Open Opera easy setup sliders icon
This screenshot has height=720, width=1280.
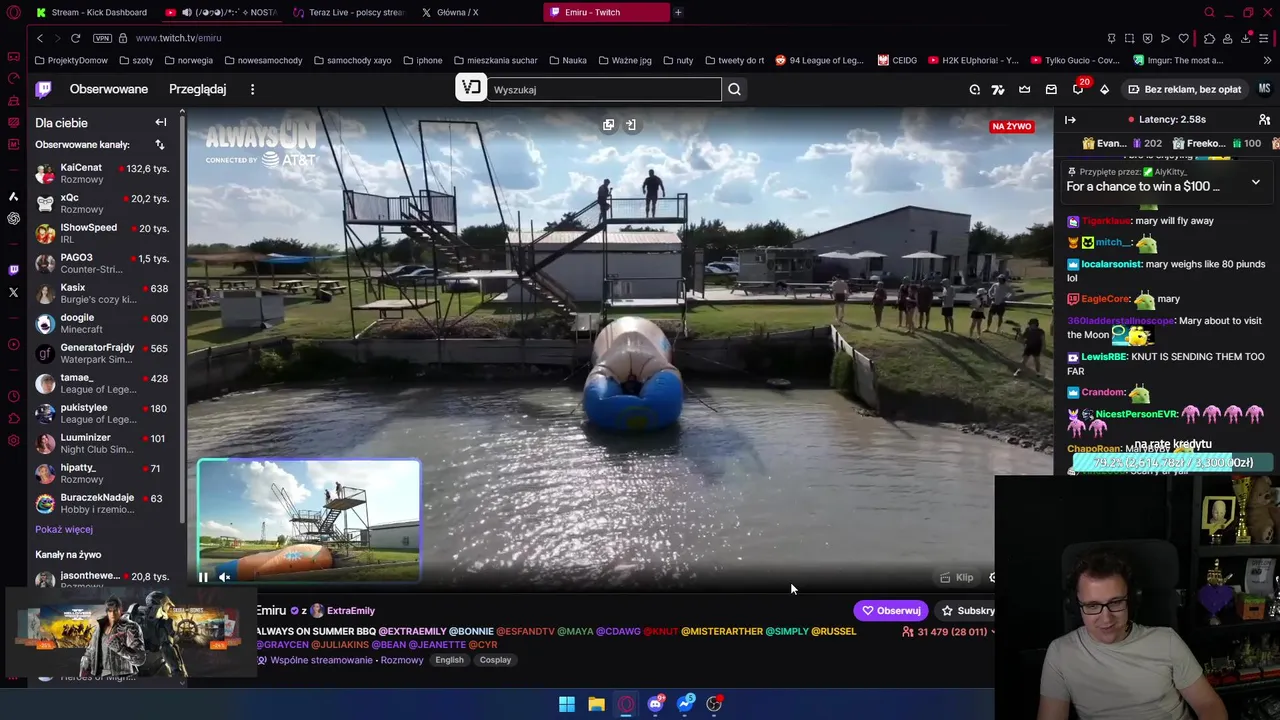[x=1264, y=38]
